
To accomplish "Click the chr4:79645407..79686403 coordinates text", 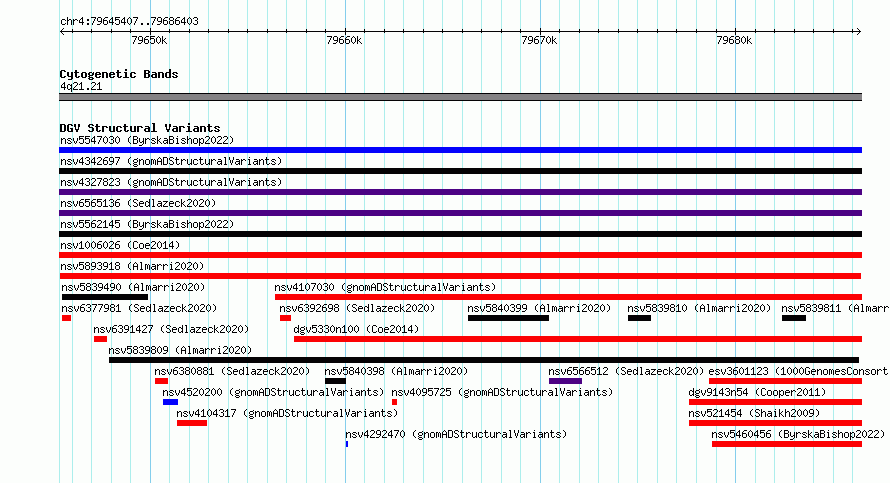I will coord(129,22).
